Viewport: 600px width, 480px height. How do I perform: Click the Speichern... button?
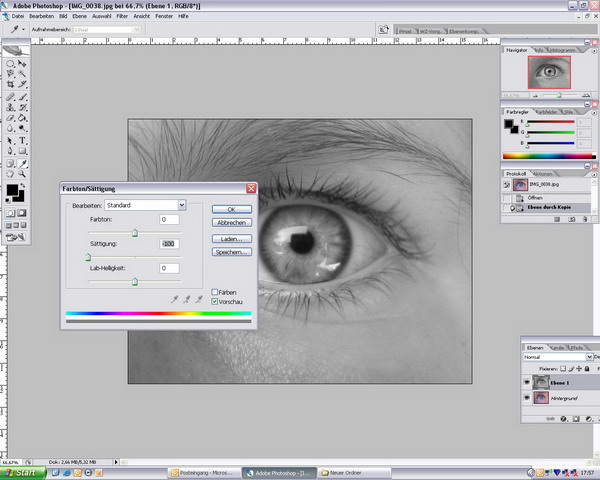pyautogui.click(x=232, y=252)
